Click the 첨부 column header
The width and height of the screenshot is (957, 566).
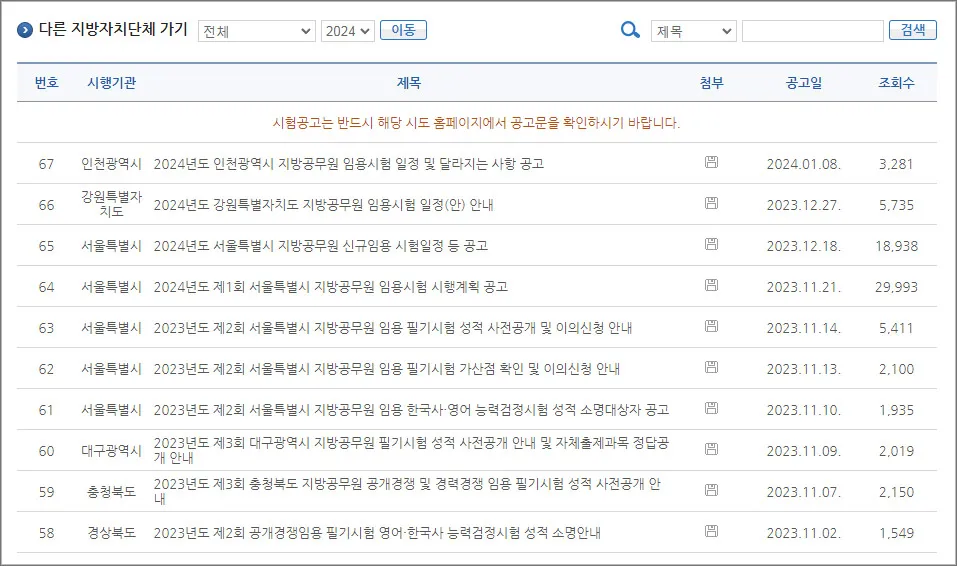[x=712, y=82]
